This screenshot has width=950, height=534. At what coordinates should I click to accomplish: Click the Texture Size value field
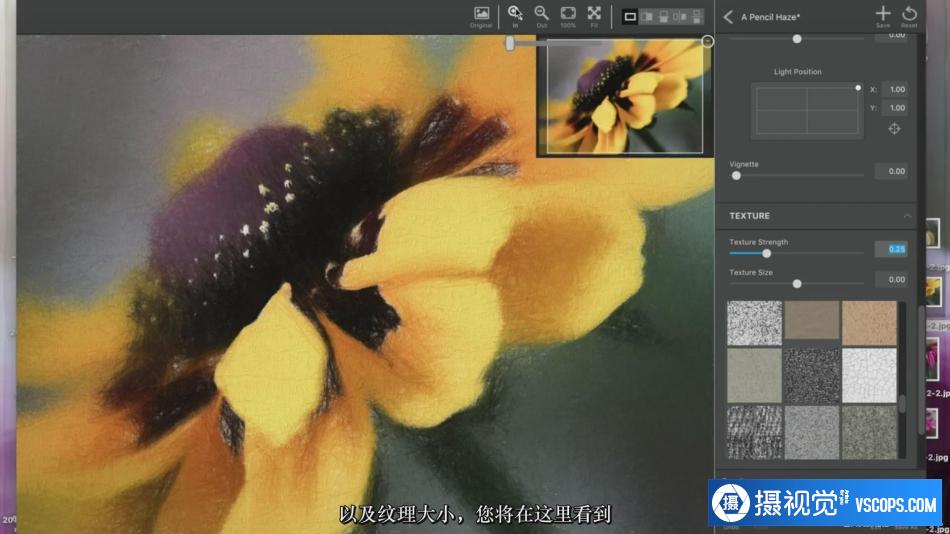coord(891,279)
